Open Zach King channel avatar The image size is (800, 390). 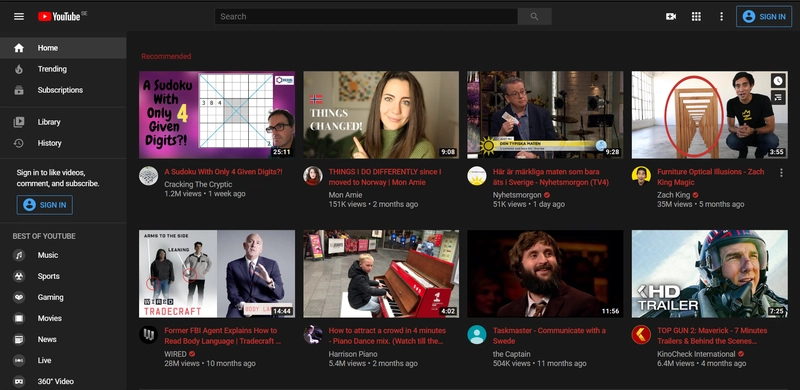[641, 176]
